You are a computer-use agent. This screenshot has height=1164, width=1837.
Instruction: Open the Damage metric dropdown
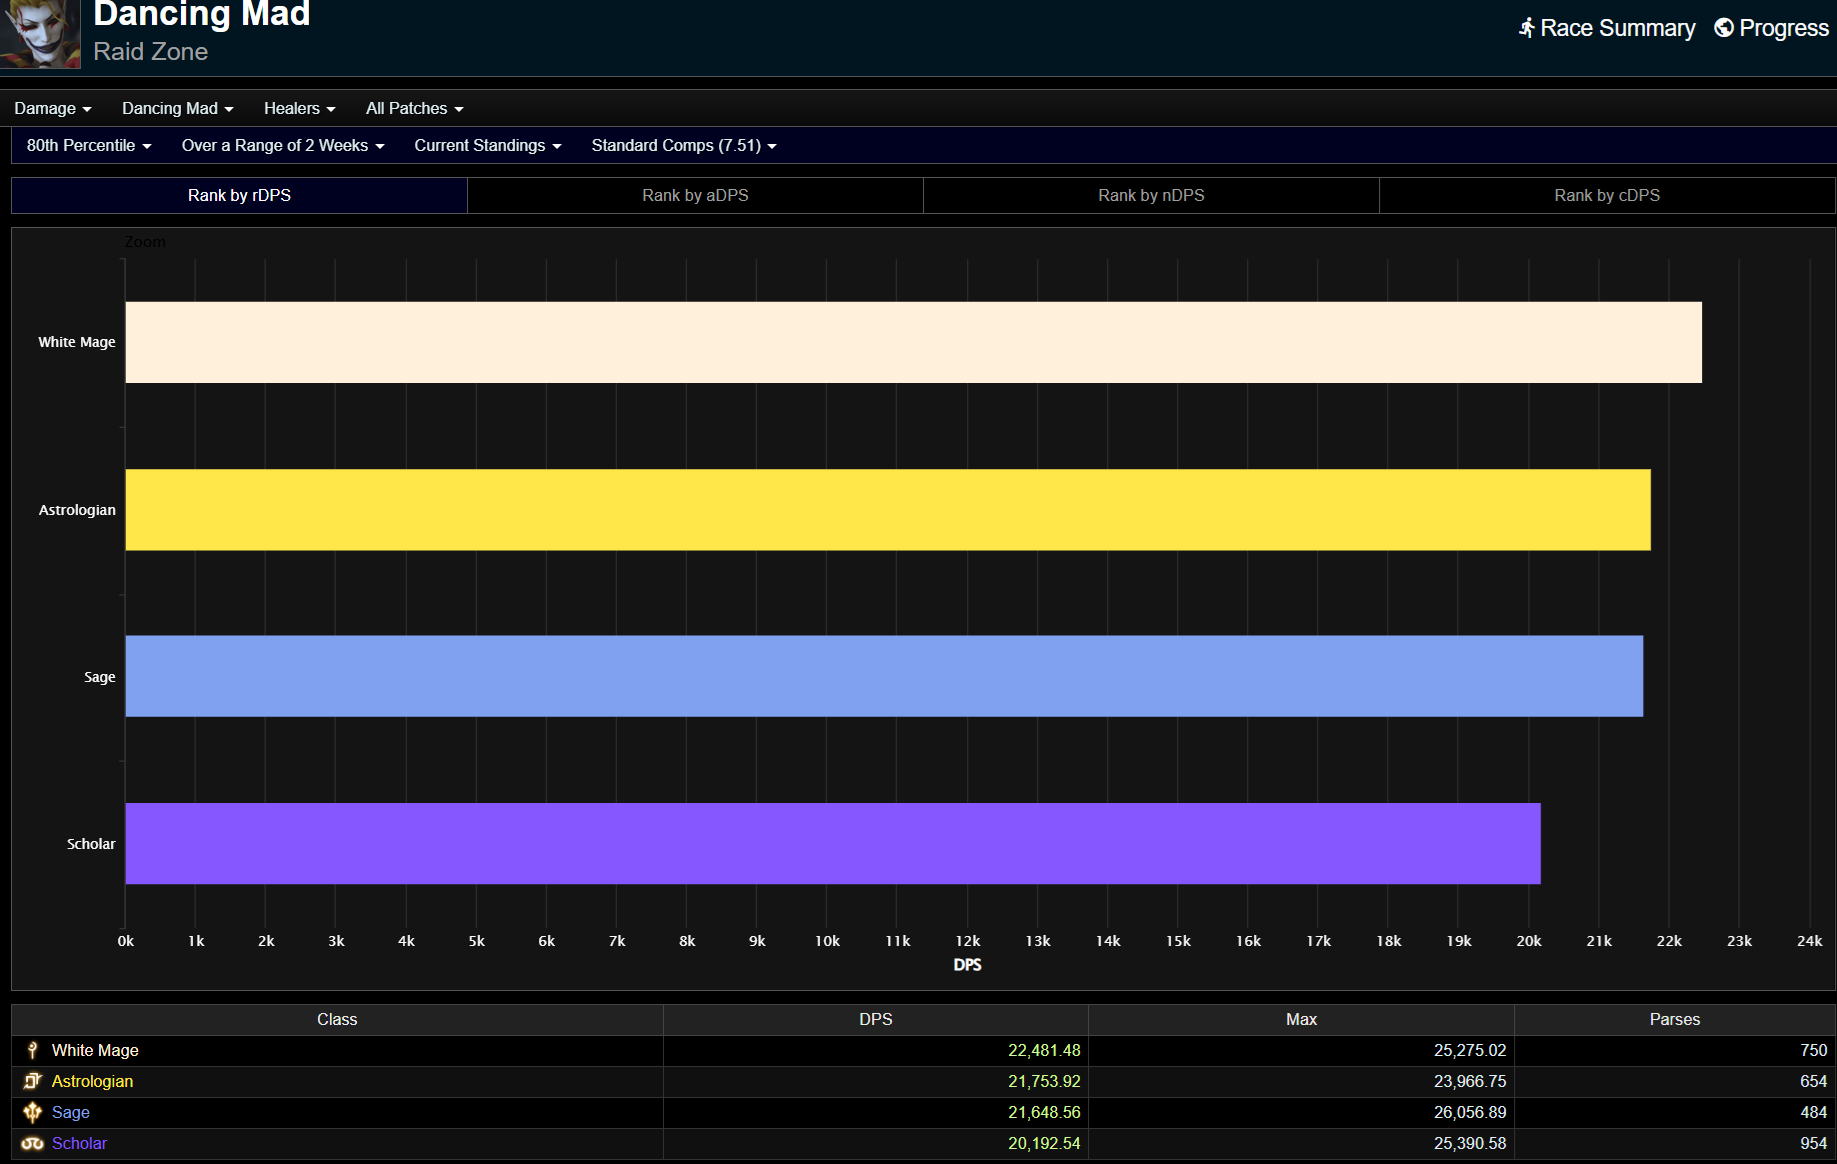tap(53, 108)
